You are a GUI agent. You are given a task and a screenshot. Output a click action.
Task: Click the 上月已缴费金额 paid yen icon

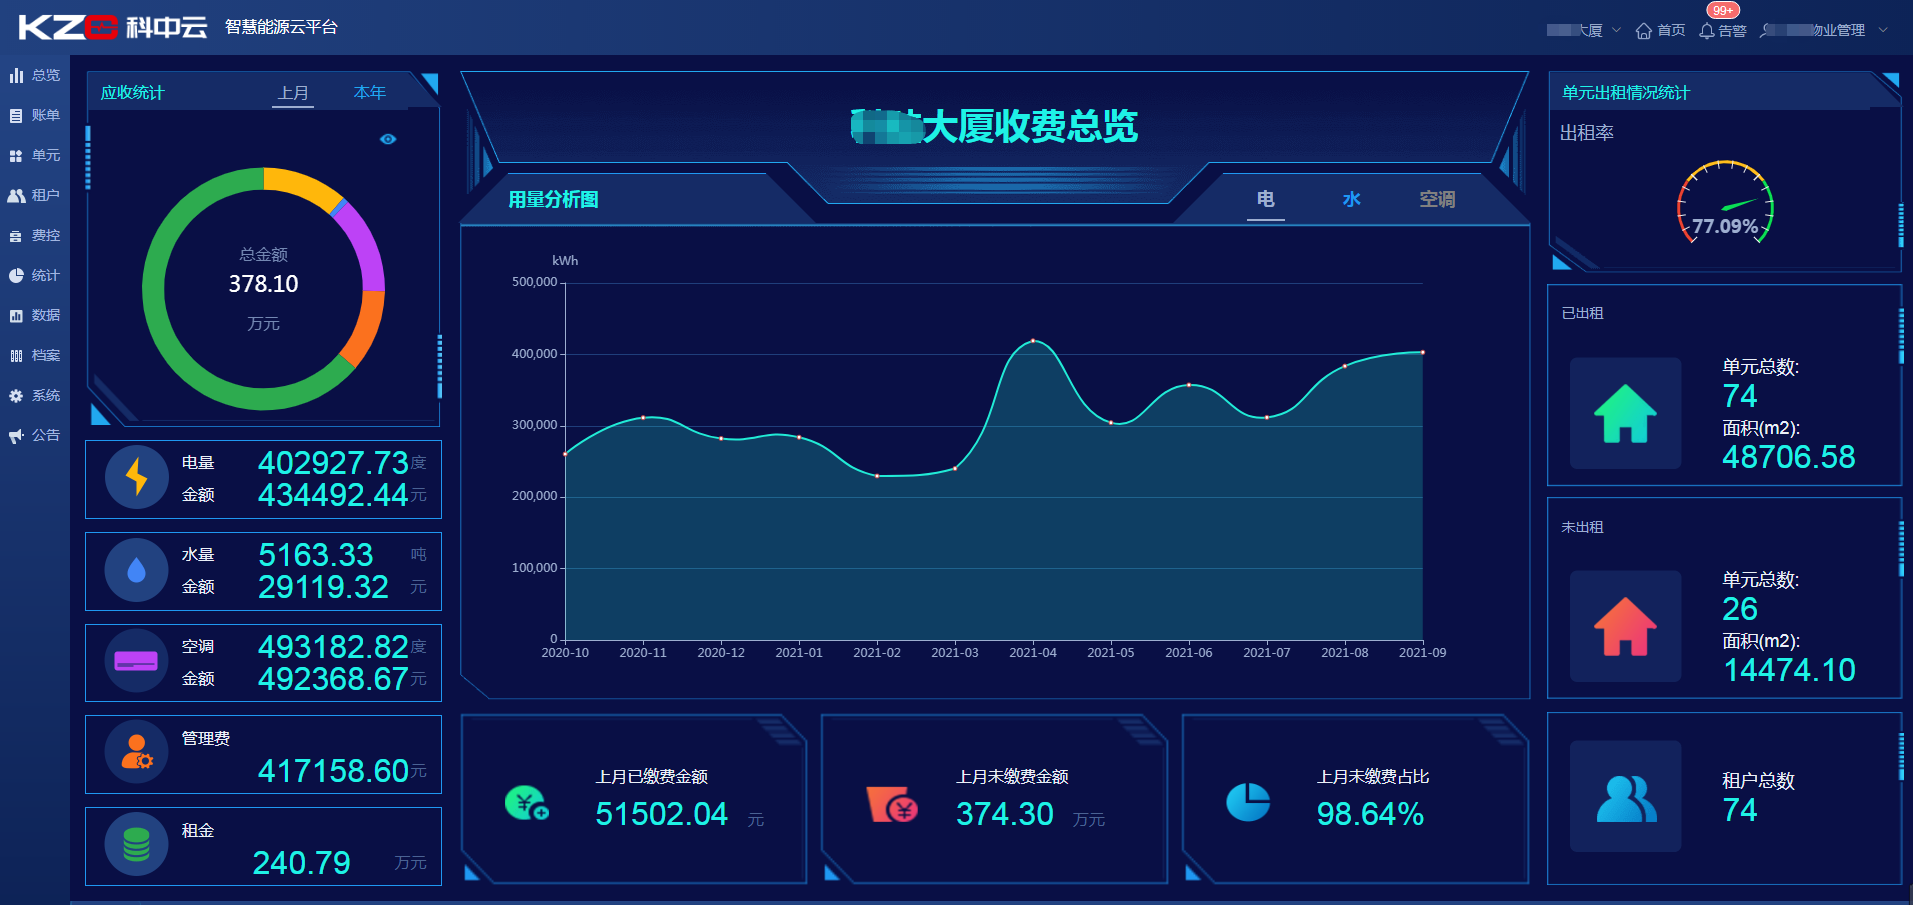pos(527,803)
